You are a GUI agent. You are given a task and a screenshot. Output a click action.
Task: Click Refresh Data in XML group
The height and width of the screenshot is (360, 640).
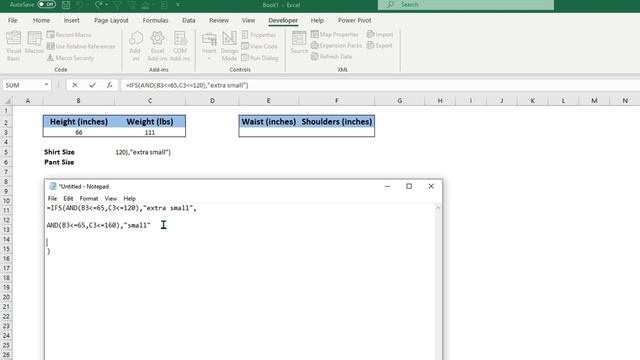tap(331, 56)
